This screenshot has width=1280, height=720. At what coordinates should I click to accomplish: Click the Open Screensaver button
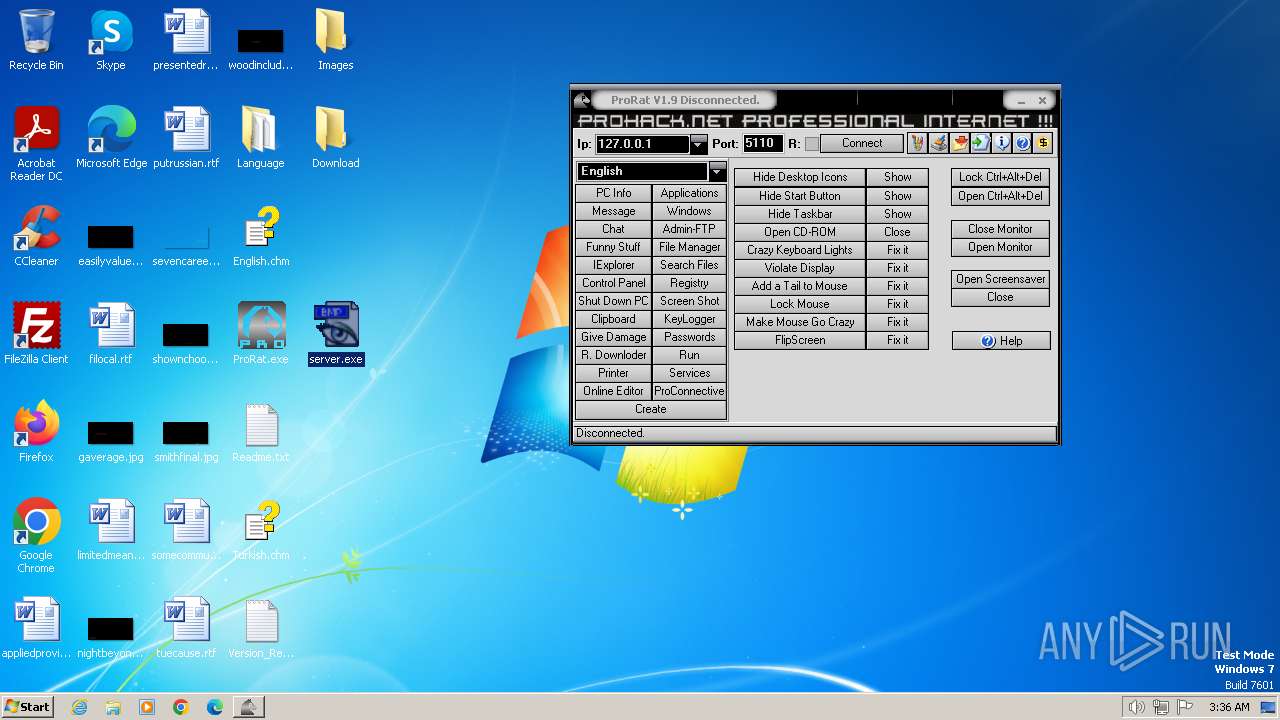pyautogui.click(x=1000, y=279)
